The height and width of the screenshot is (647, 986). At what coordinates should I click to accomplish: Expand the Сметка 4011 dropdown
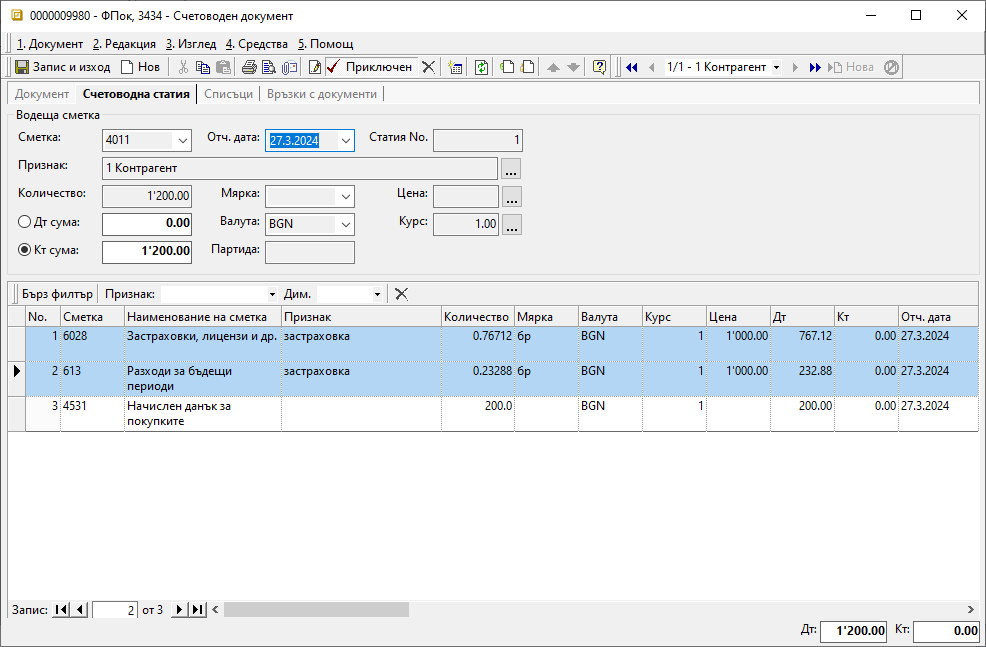181,141
